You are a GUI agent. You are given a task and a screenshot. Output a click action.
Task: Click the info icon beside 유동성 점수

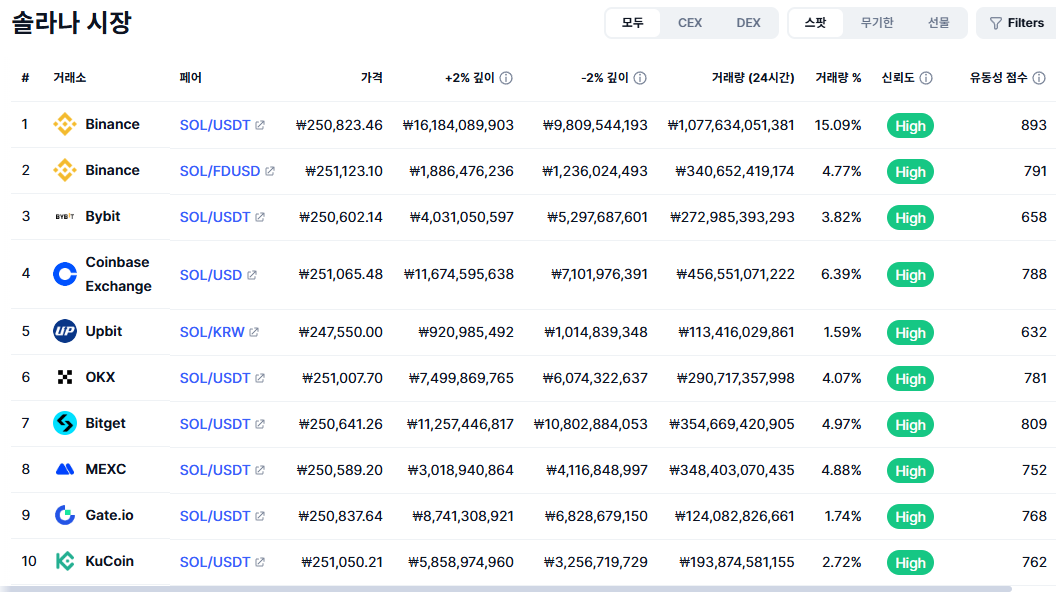click(1038, 78)
